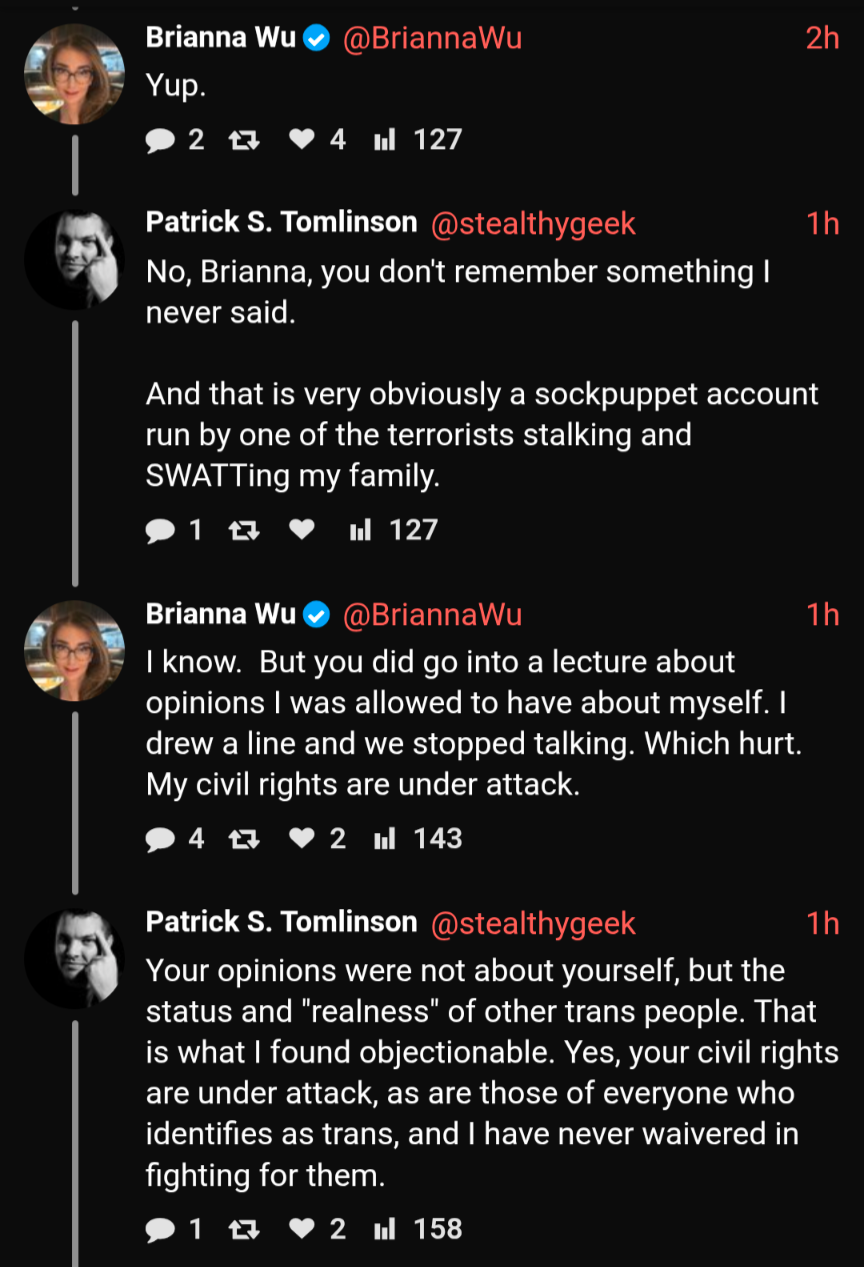The height and width of the screenshot is (1267, 864).
Task: Like the tweet with 143 views
Action: (x=316, y=838)
